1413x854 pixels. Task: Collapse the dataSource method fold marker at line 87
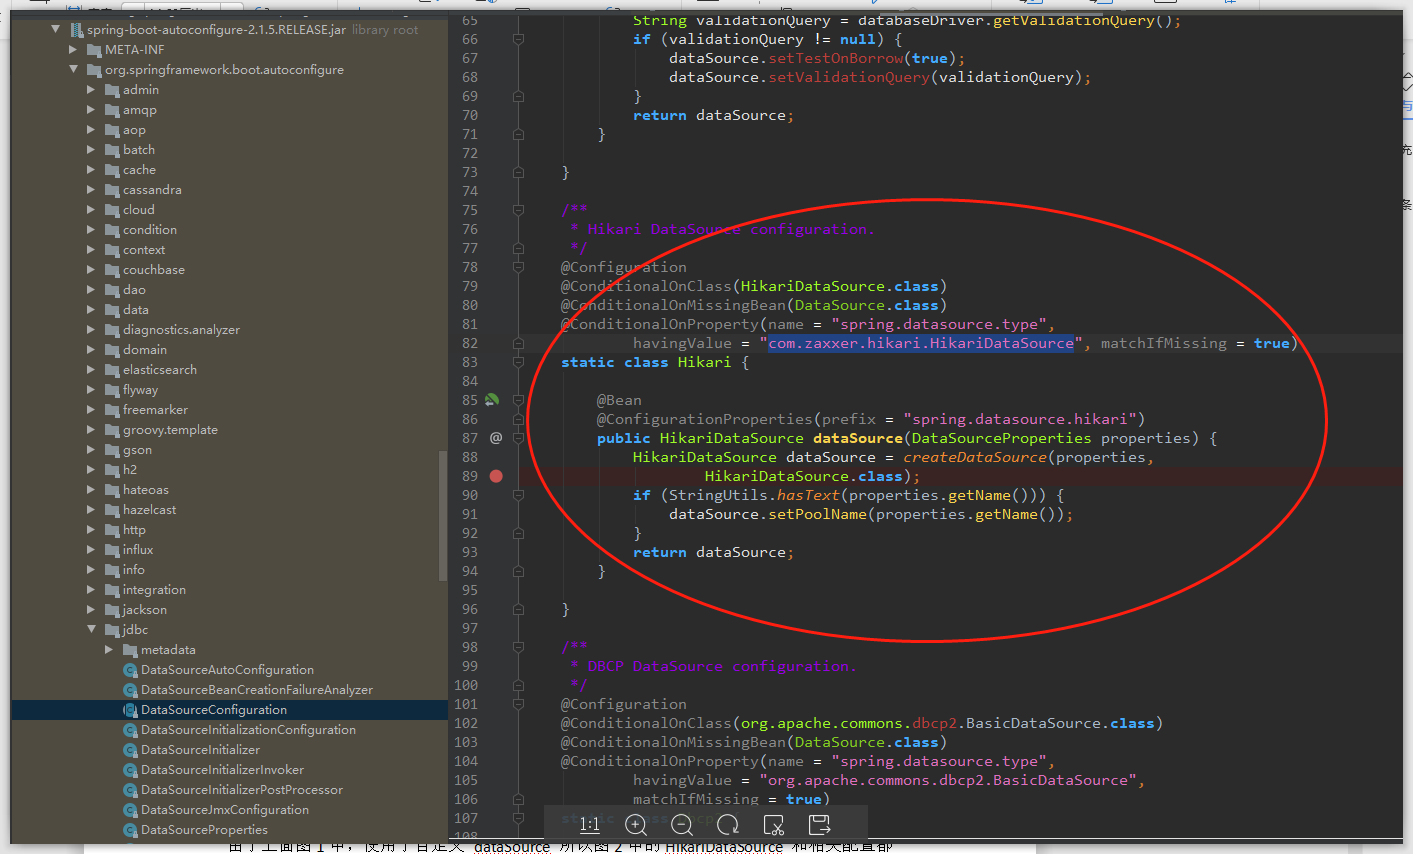[518, 438]
